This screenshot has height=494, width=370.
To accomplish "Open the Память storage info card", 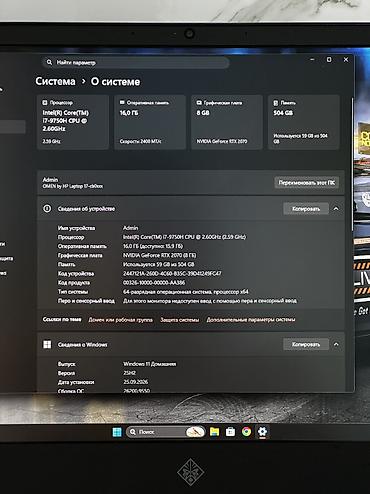I will click(x=304, y=122).
